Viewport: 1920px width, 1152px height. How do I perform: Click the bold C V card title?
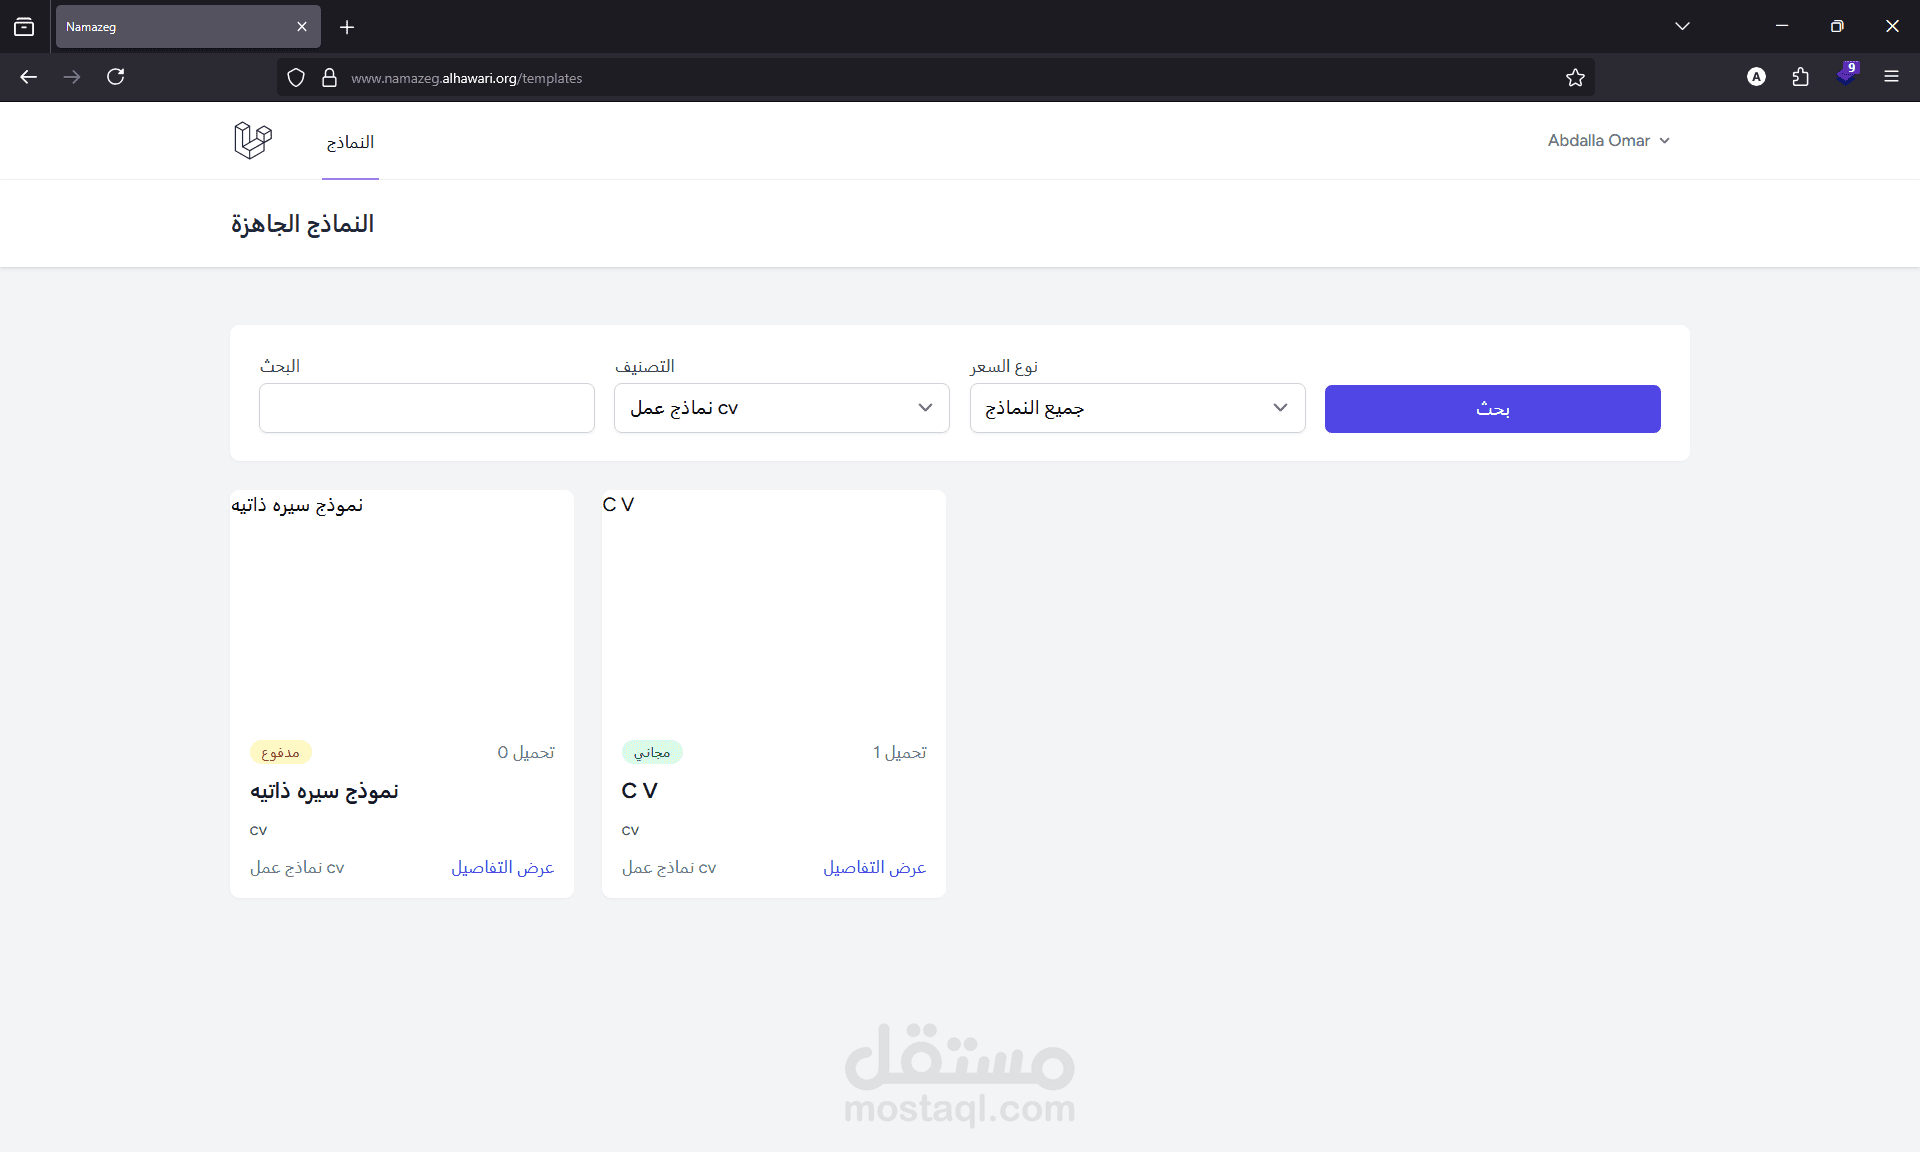639,791
